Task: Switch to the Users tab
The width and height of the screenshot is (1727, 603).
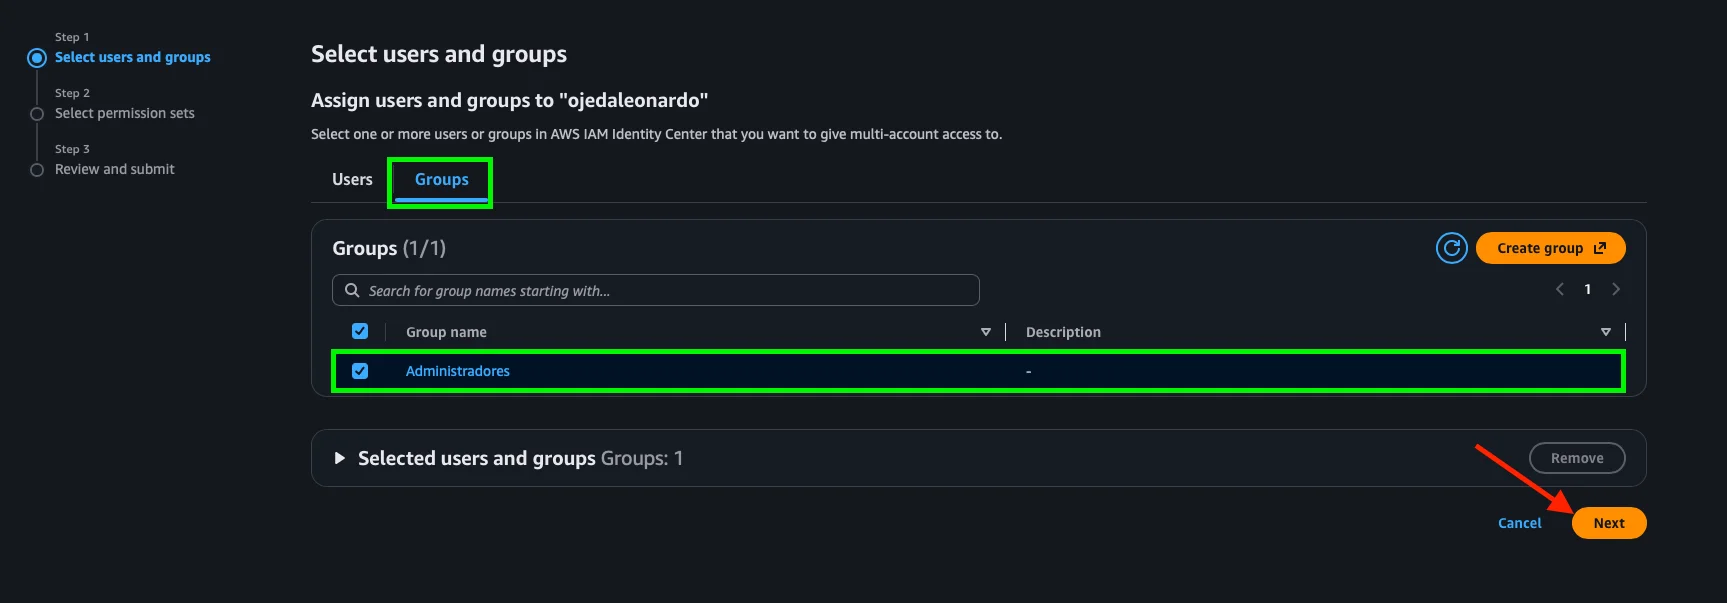Action: (352, 180)
